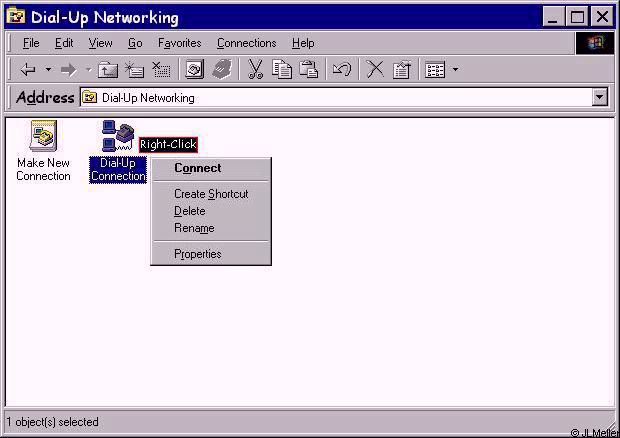Open the Connections menu
Image resolution: width=620 pixels, height=438 pixels.
click(x=246, y=43)
